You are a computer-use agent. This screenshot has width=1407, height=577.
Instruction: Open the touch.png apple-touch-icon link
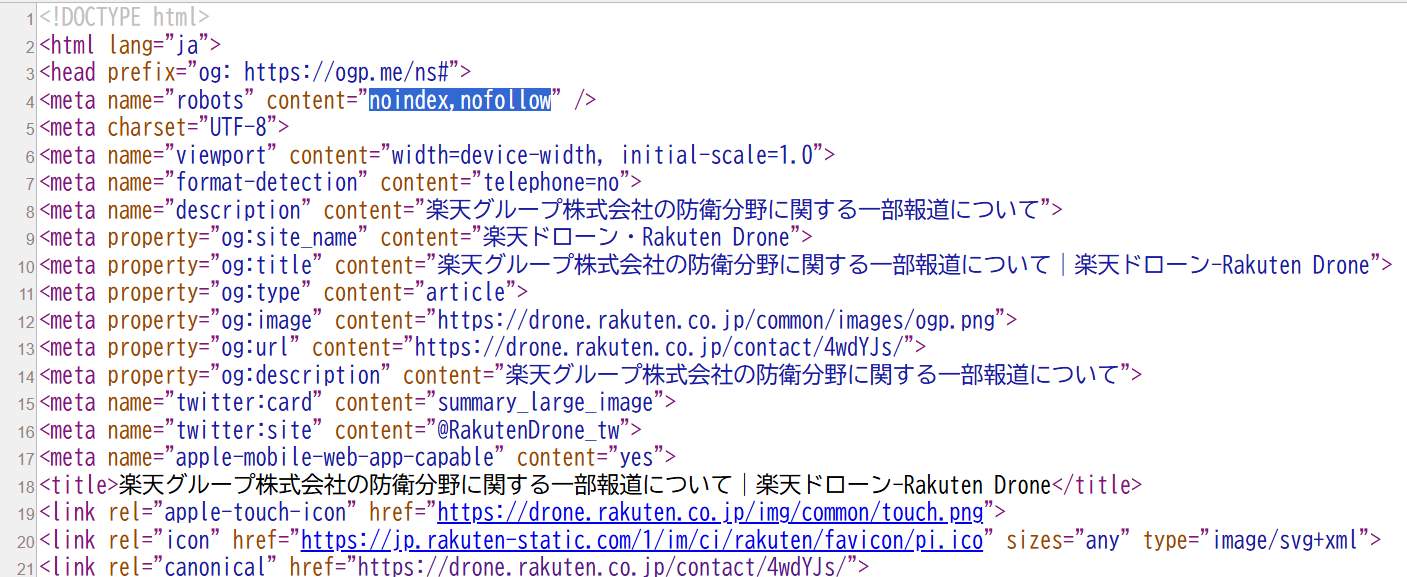pos(711,513)
